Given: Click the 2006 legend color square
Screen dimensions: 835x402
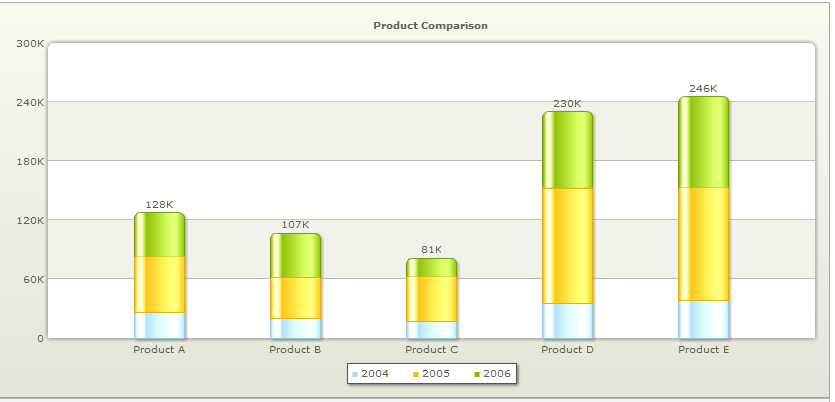Looking at the screenshot, I should pos(476,374).
